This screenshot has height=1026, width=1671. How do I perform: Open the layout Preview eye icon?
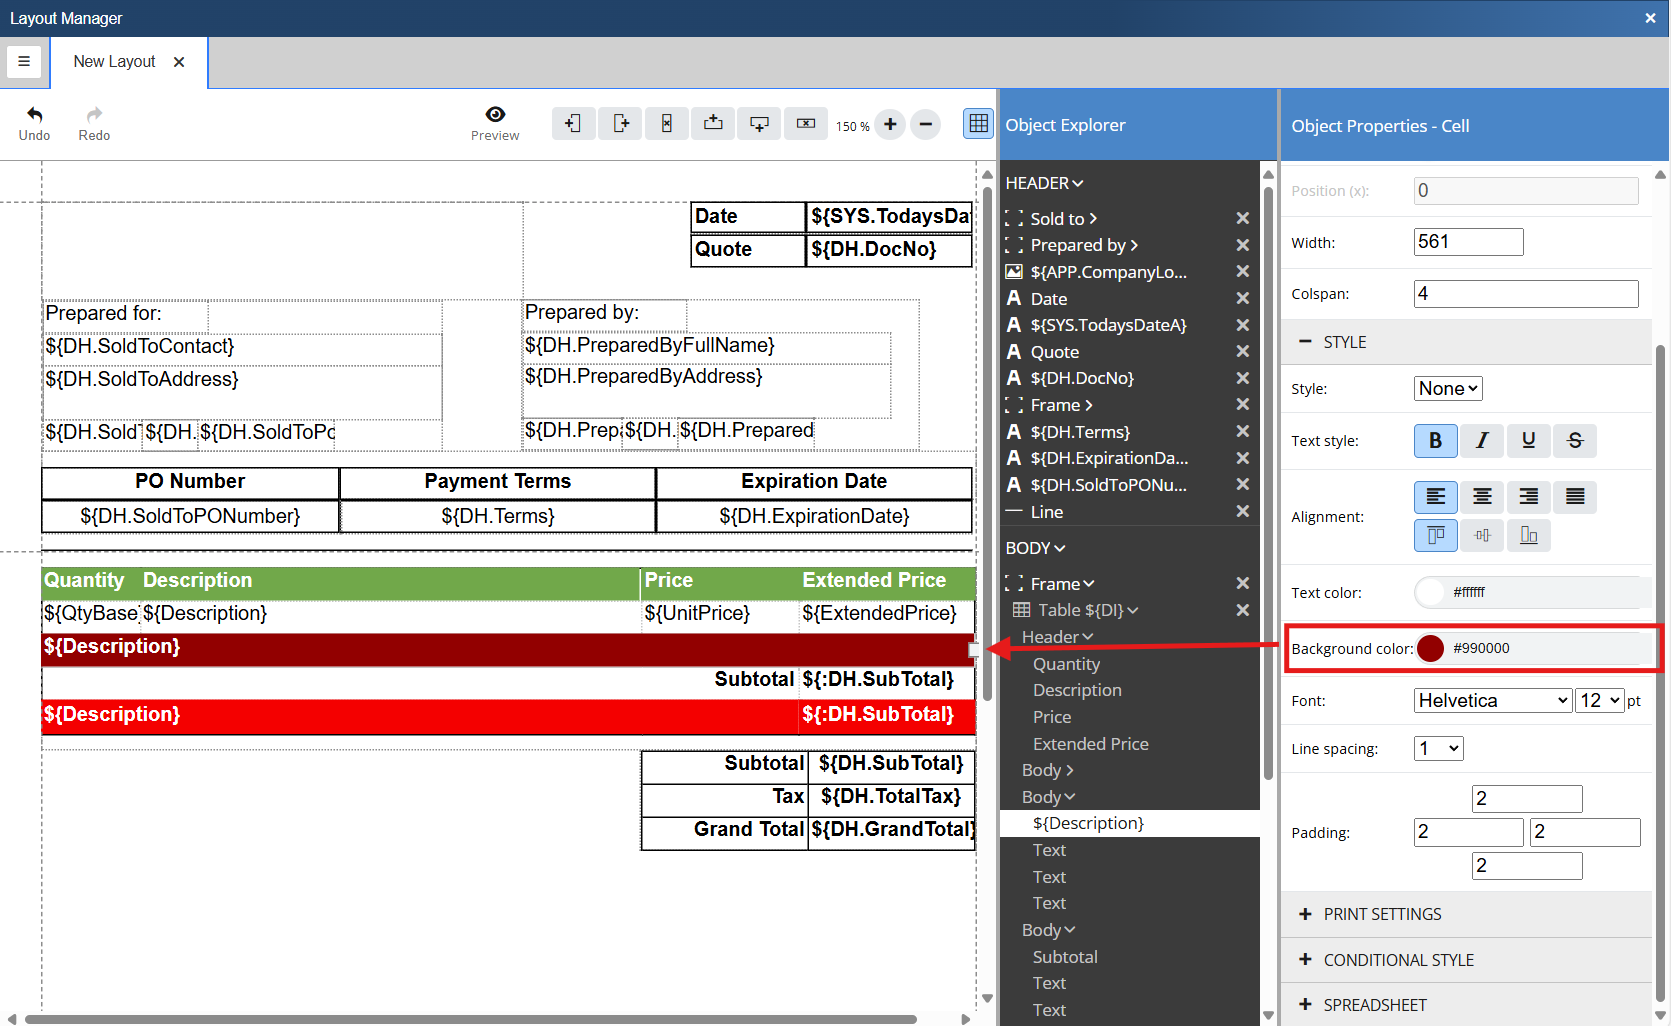pyautogui.click(x=495, y=115)
